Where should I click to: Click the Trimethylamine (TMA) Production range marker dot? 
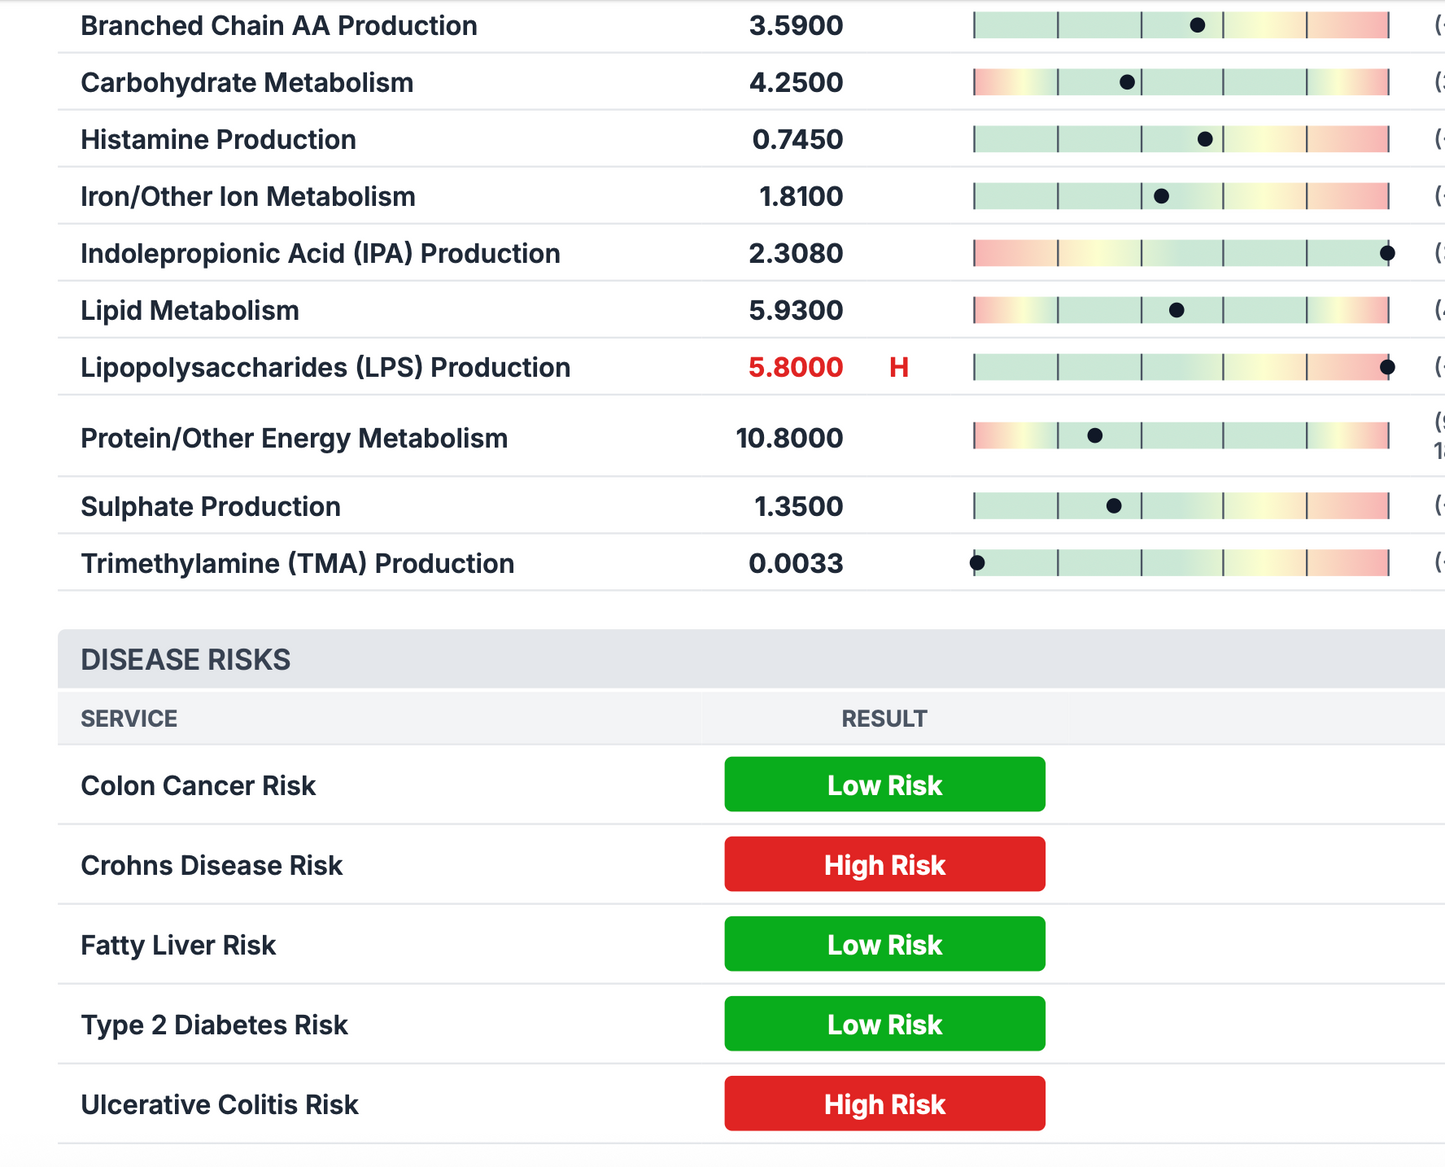tap(977, 563)
